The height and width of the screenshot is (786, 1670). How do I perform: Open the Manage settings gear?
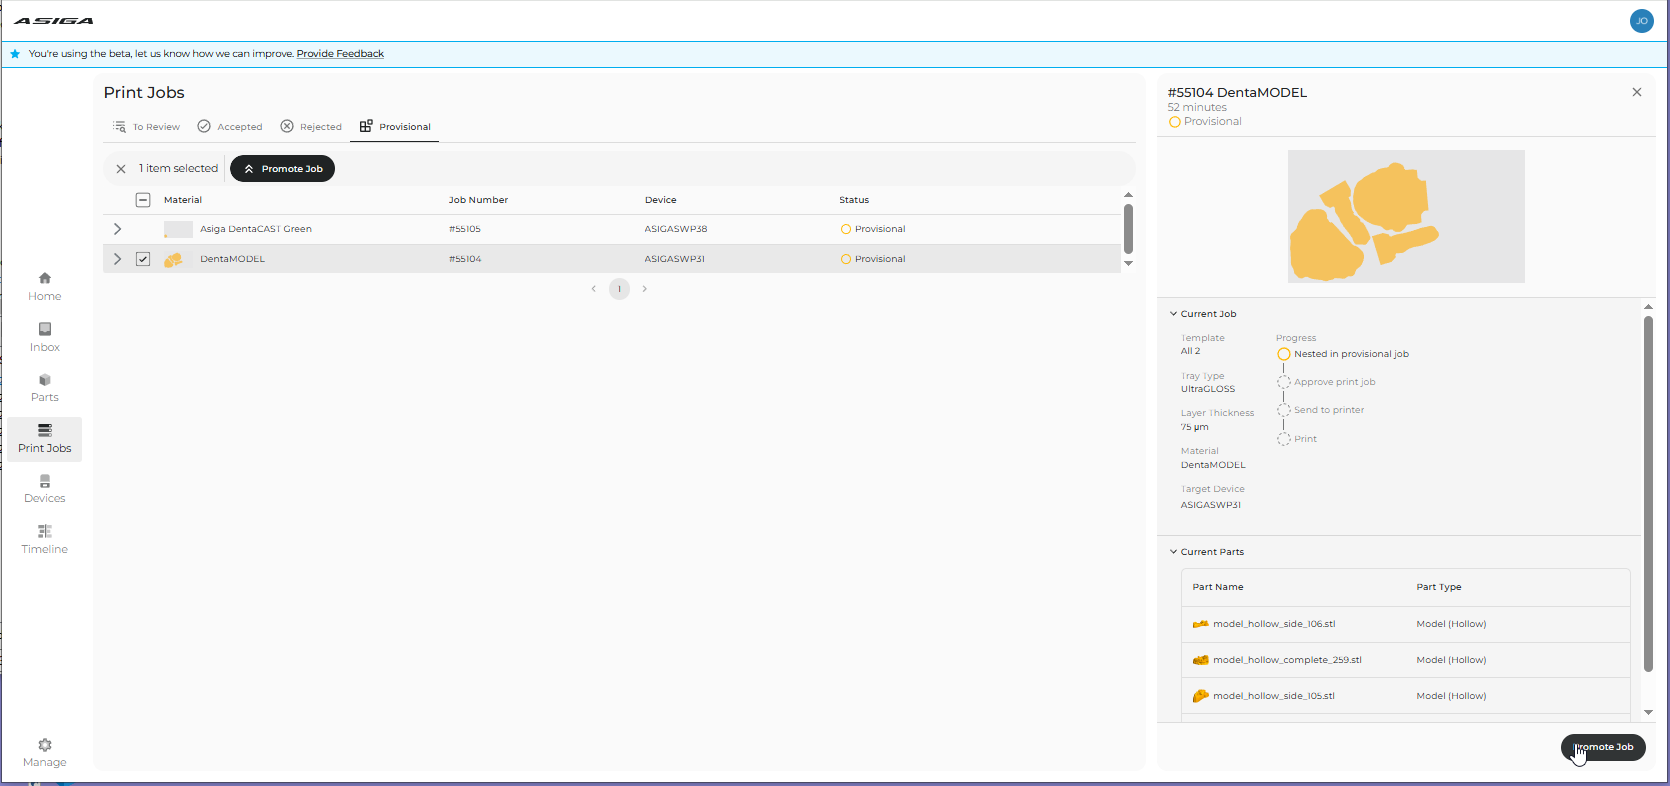coord(44,753)
